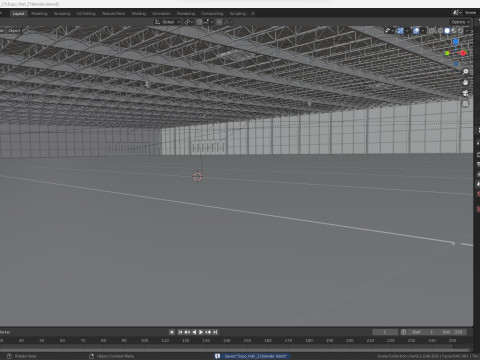Click the pan view hand icon

[x=466, y=82]
